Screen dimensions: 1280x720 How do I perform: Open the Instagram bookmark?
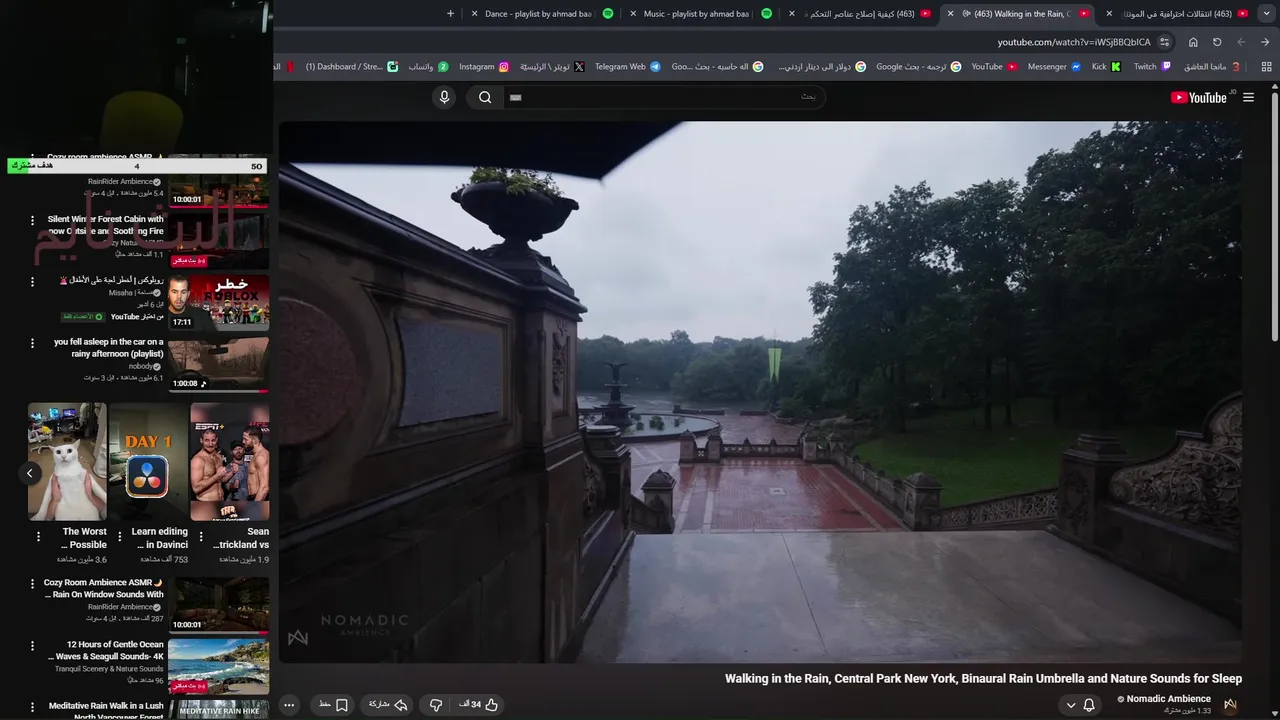tap(483, 67)
